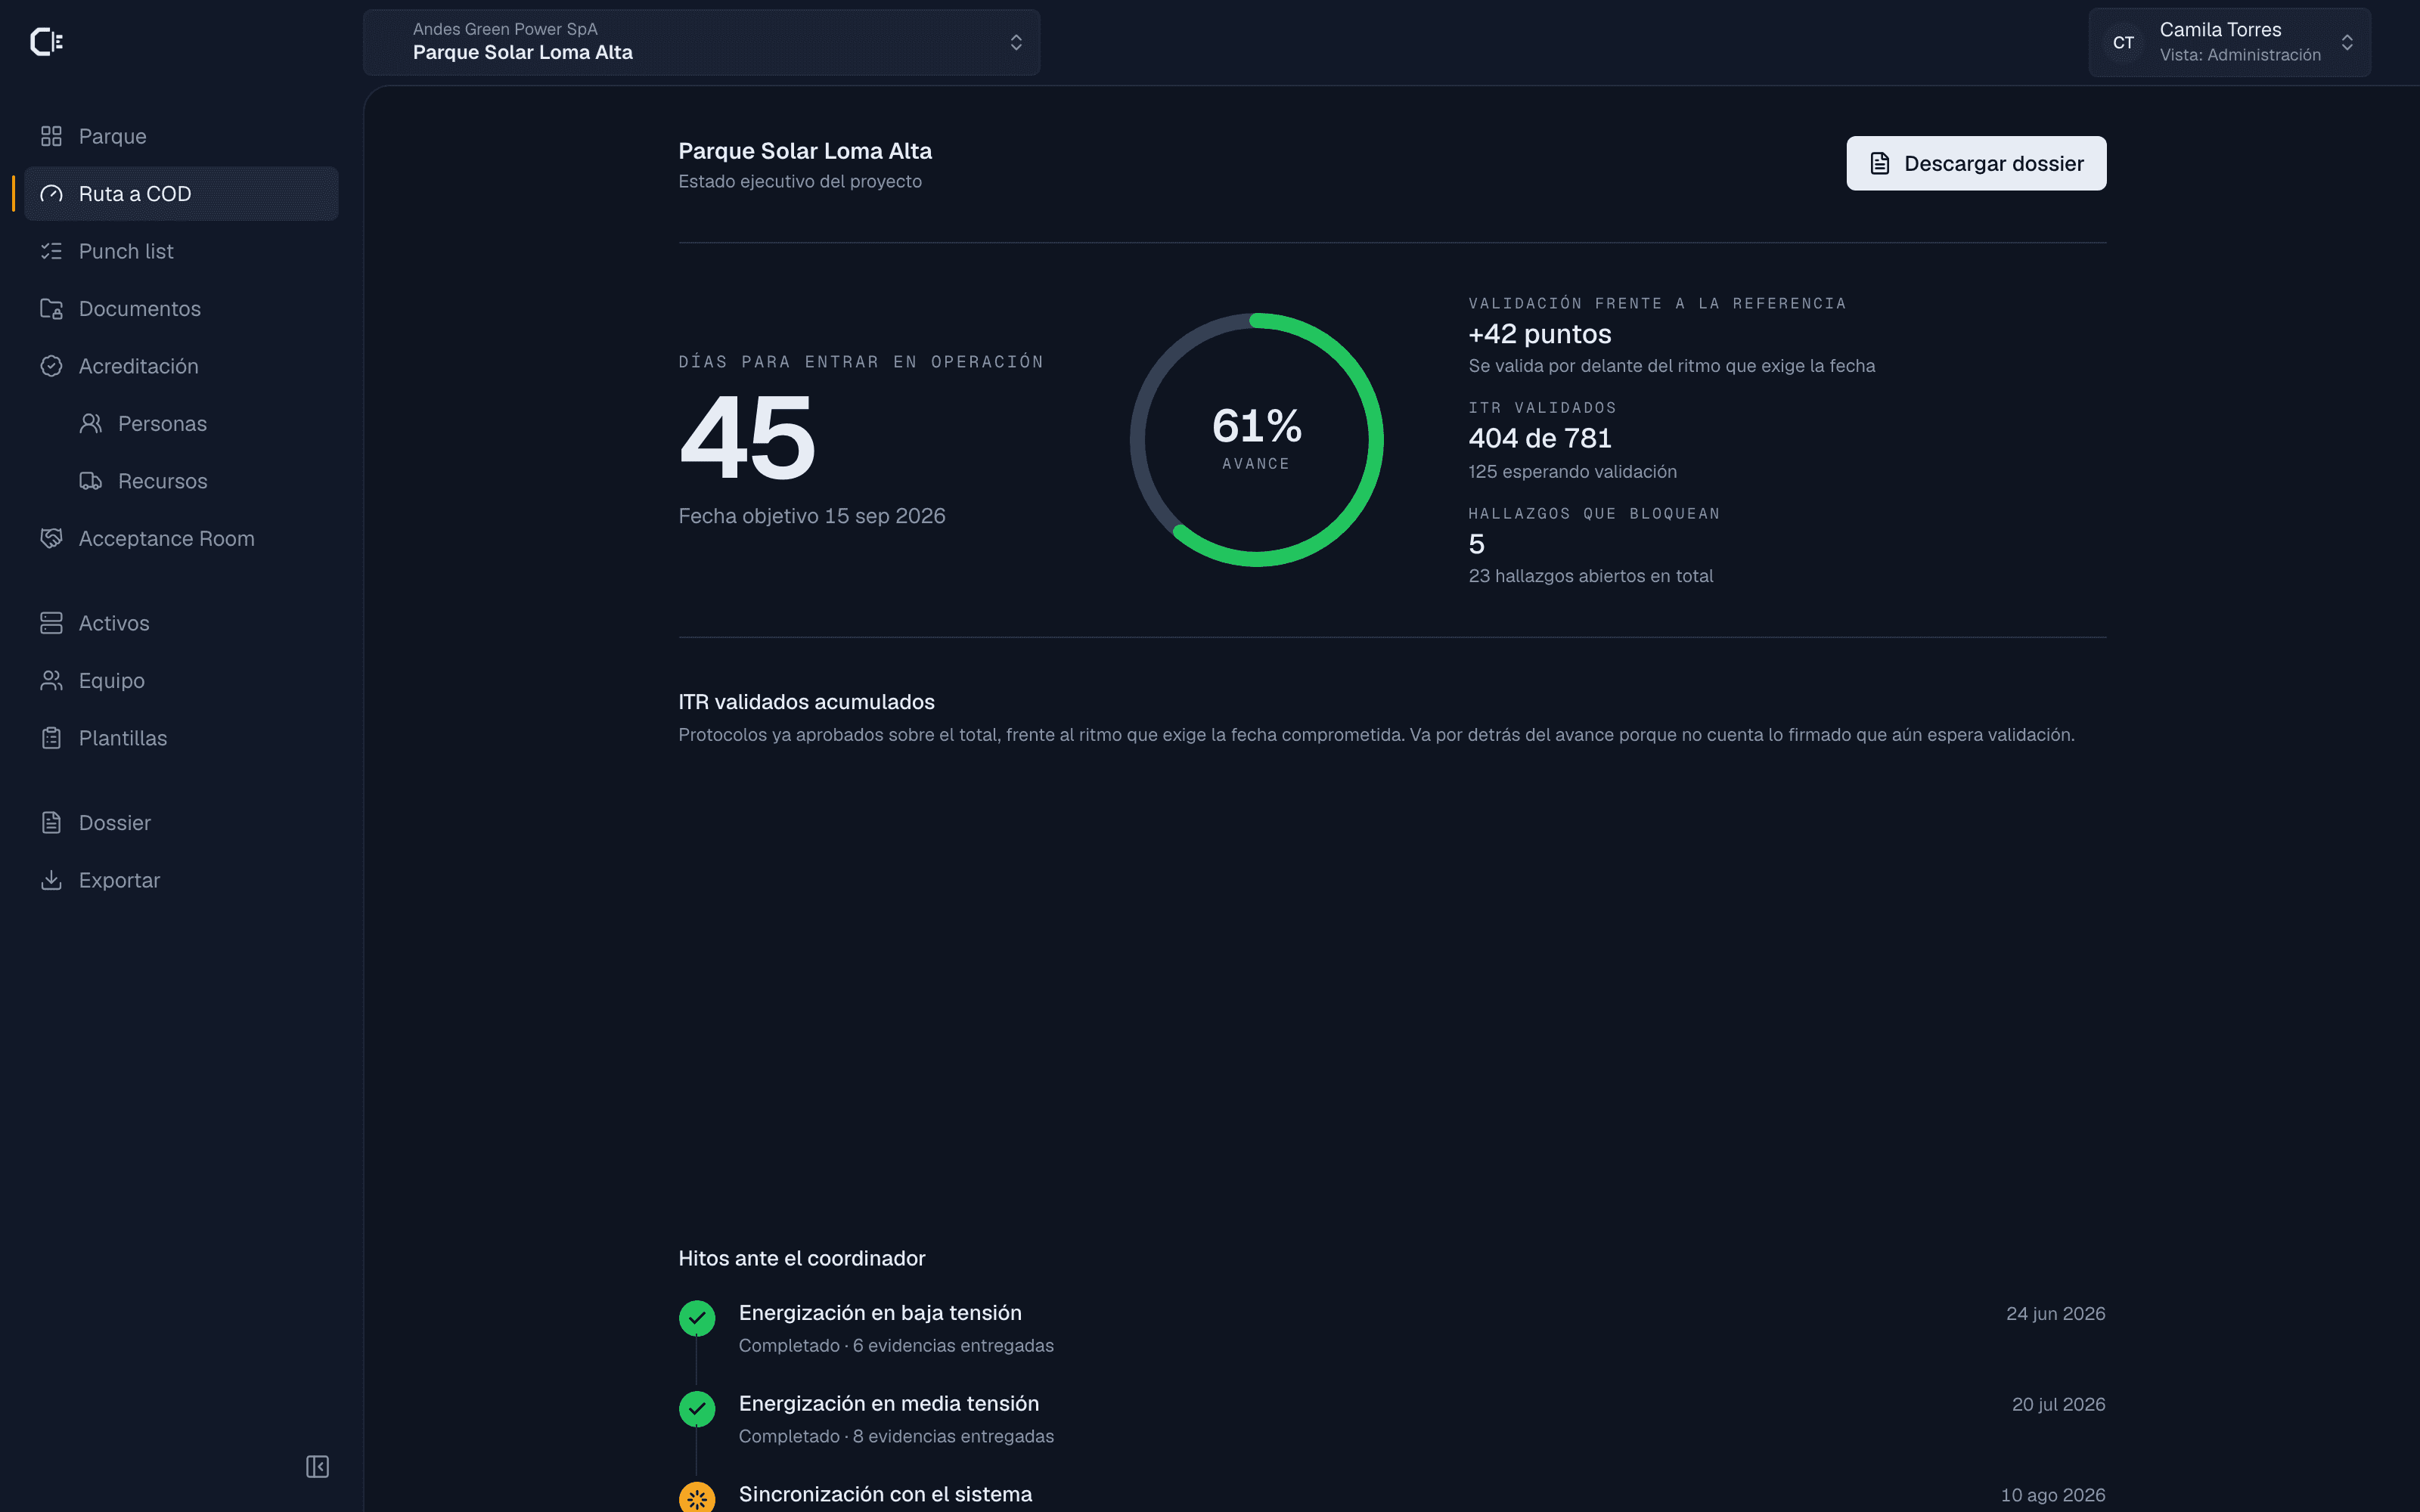Click the 20 jul 2026 date
The image size is (2420, 1512).
point(2058,1405)
